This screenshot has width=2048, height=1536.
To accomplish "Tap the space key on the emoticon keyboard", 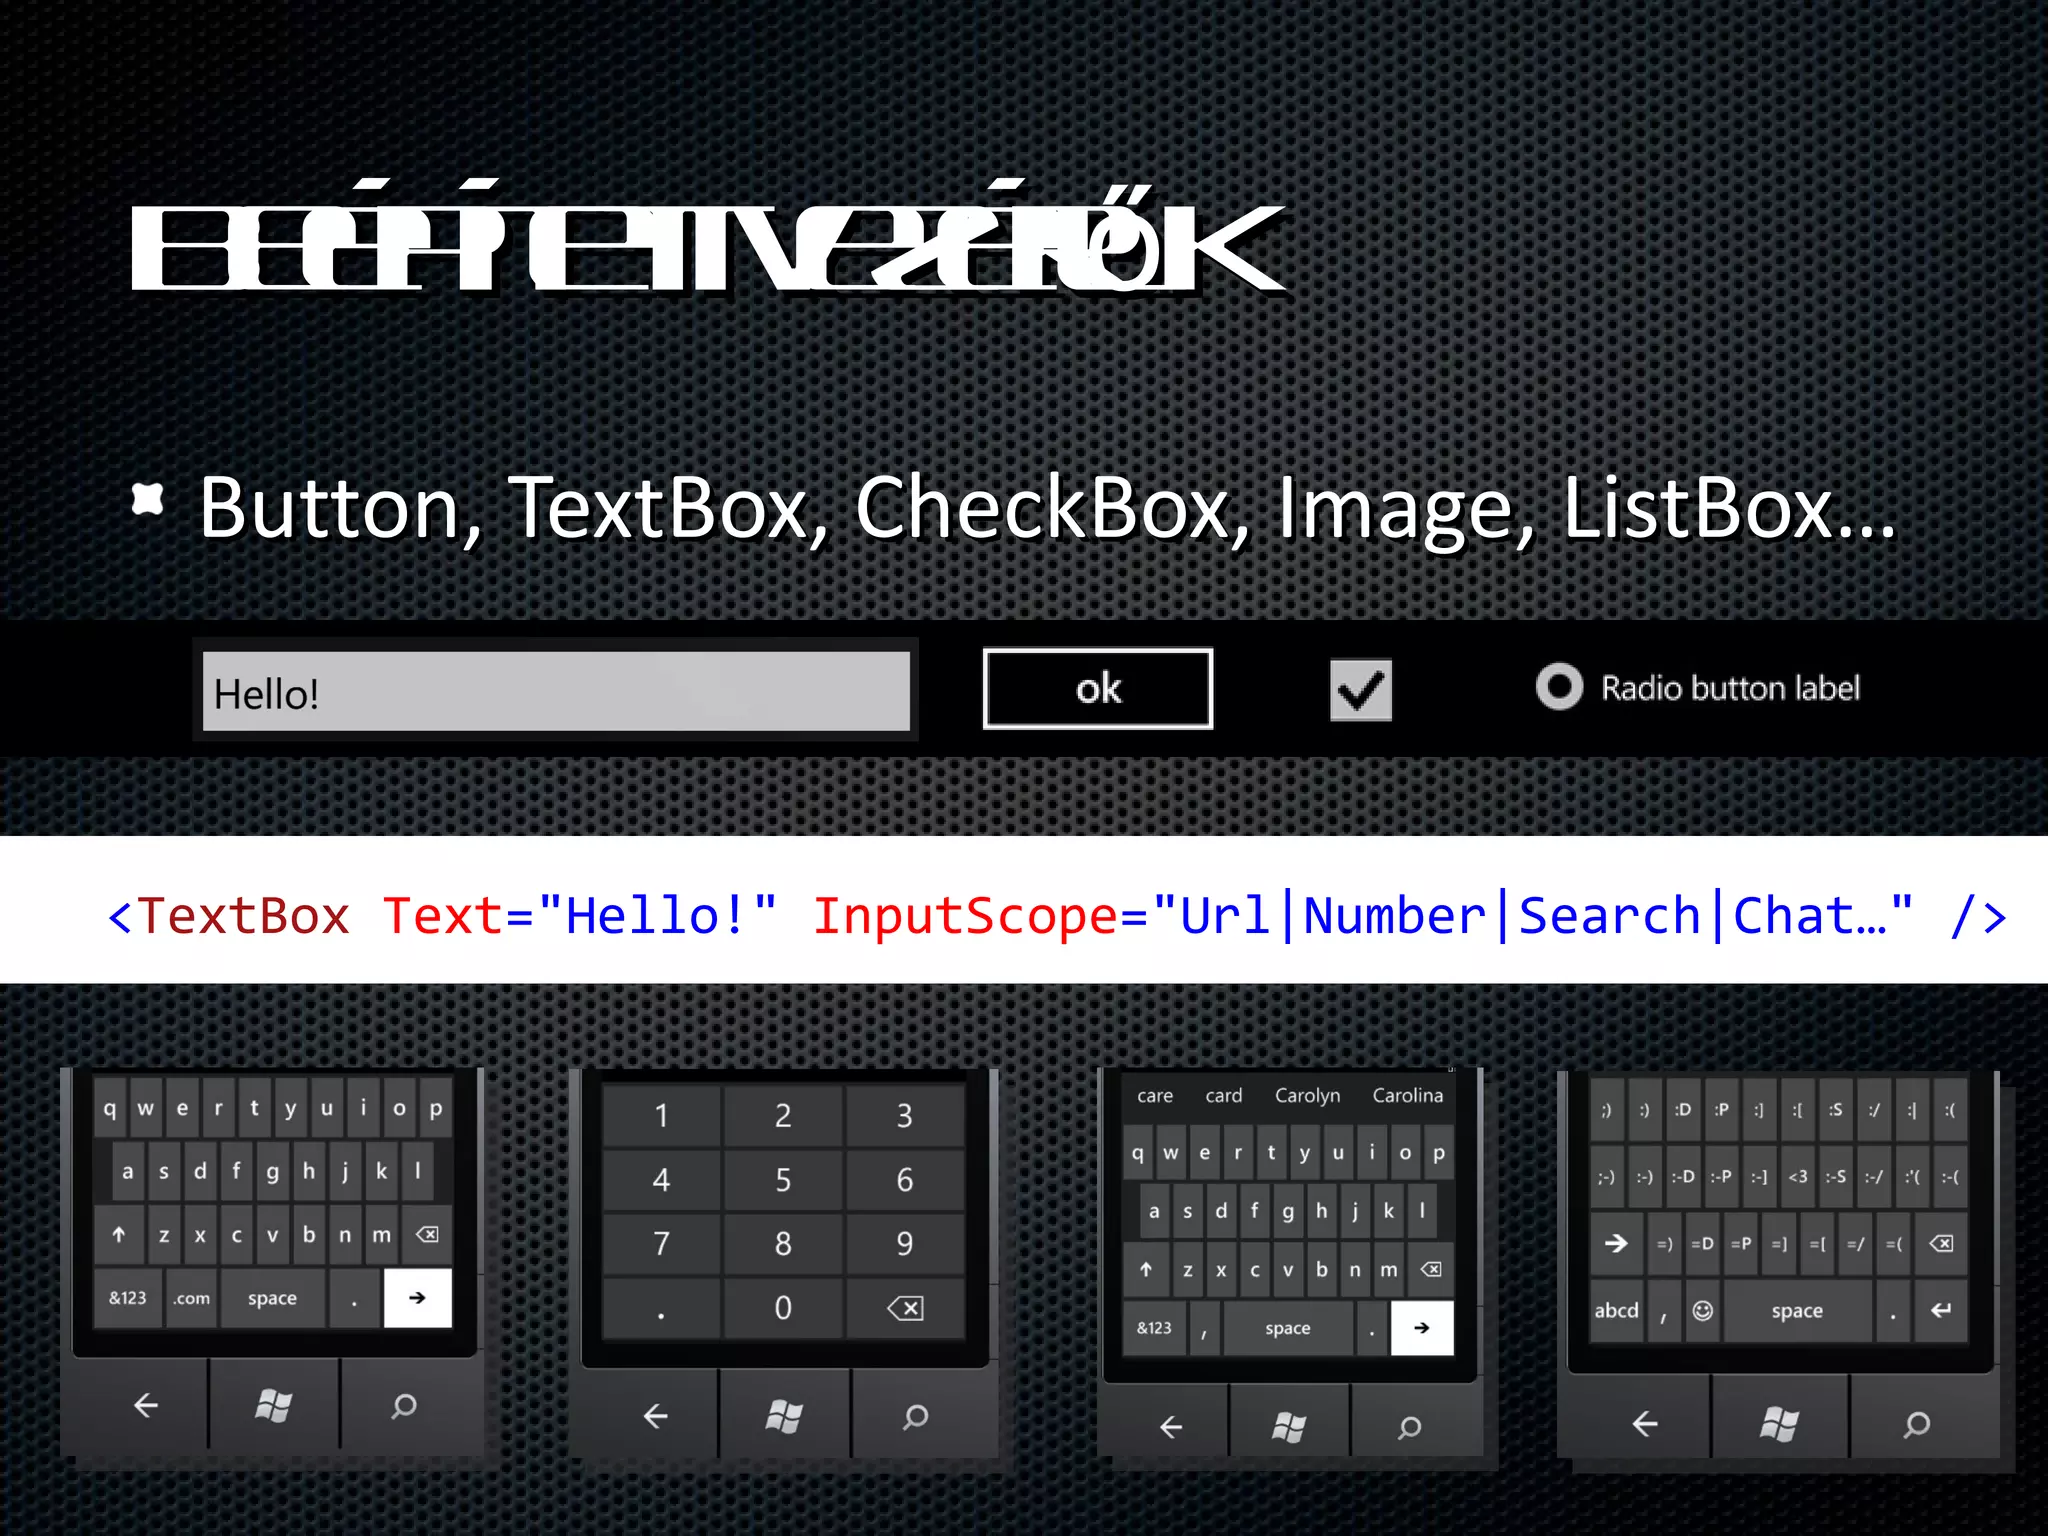I will (1797, 1310).
